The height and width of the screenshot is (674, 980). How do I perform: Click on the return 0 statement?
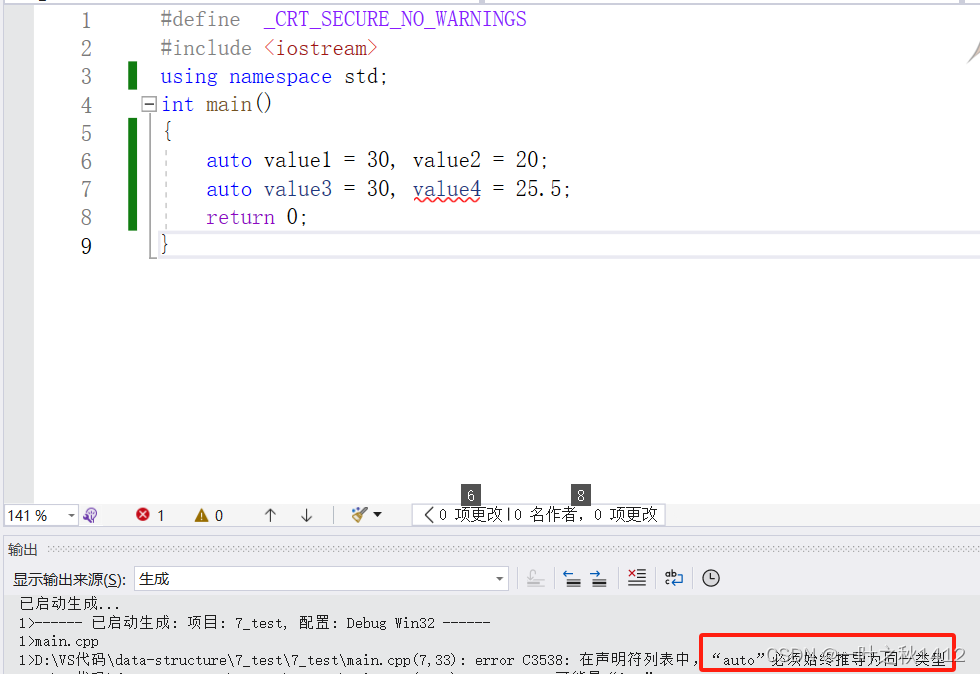(x=256, y=217)
